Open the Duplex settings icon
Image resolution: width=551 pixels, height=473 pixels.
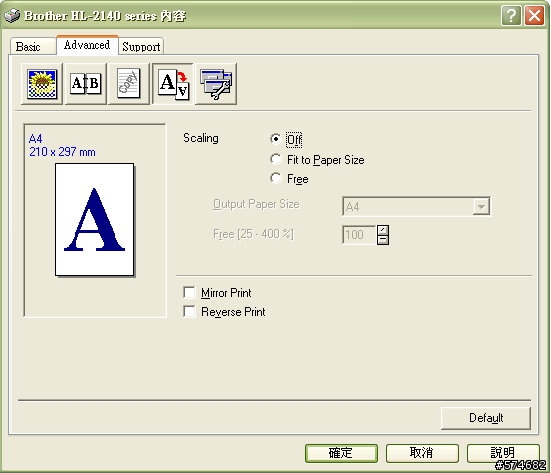click(x=86, y=84)
